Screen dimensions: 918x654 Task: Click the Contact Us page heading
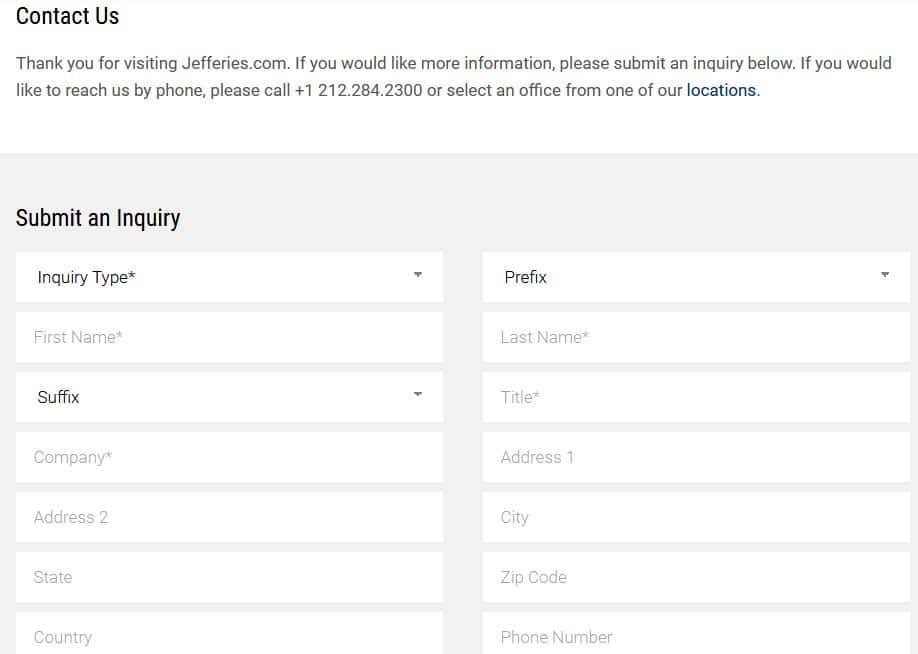(67, 16)
